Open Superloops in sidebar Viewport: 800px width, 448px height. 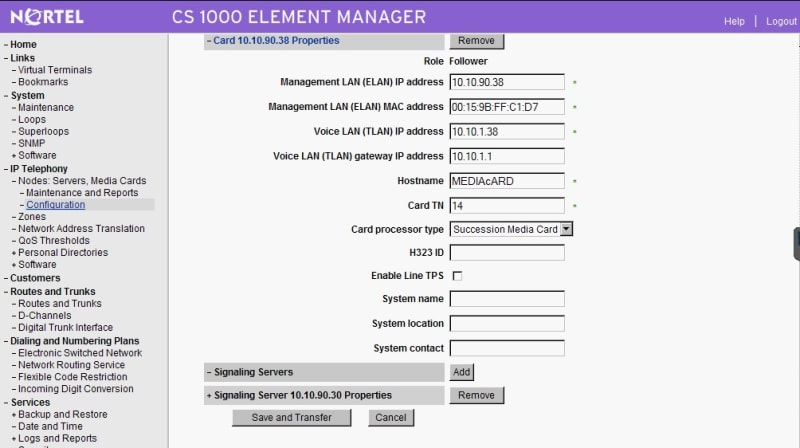point(43,131)
